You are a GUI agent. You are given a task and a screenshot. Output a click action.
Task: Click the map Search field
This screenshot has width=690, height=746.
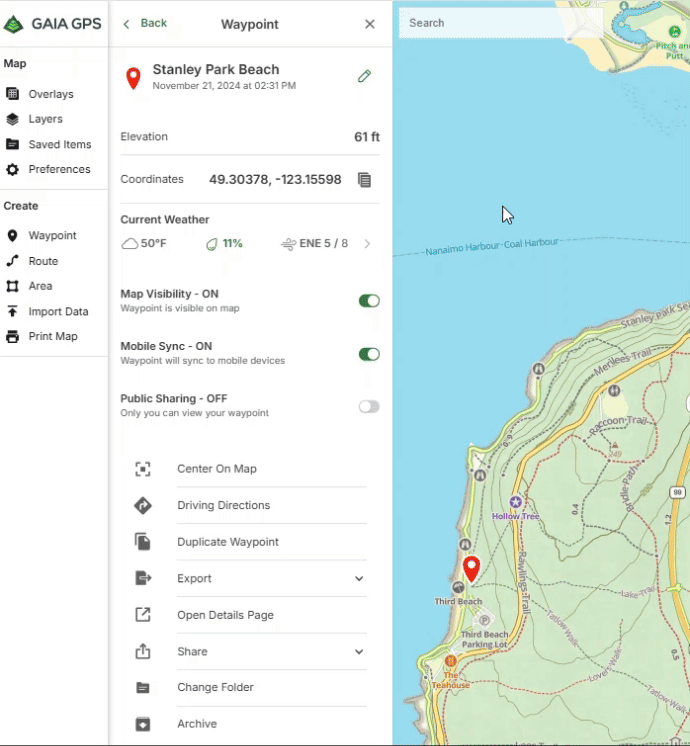pos(501,23)
